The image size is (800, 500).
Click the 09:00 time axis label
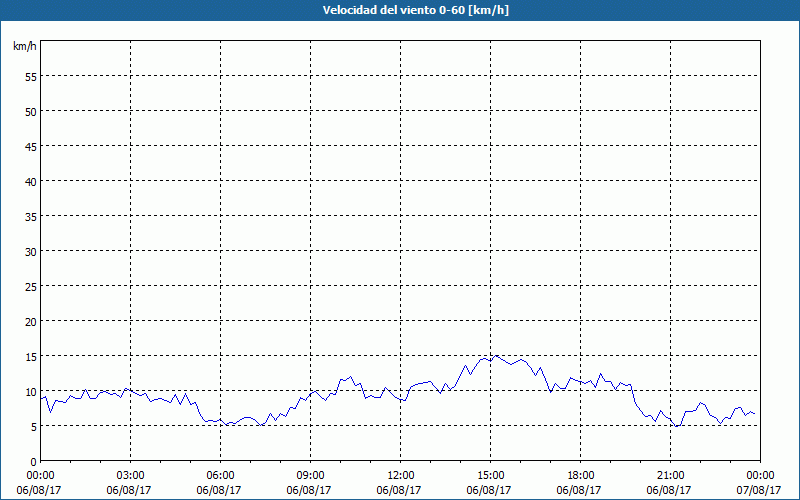point(310,475)
